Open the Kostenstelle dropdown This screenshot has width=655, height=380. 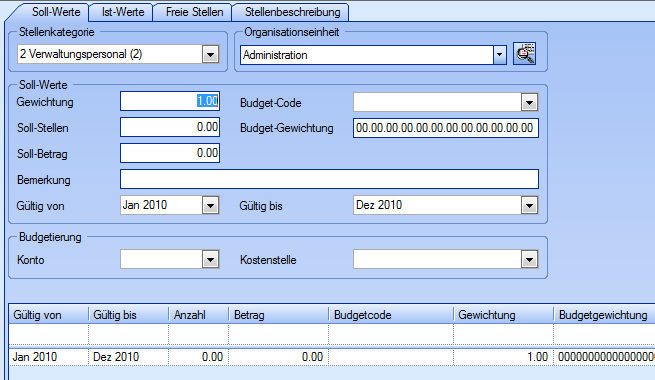point(529,259)
